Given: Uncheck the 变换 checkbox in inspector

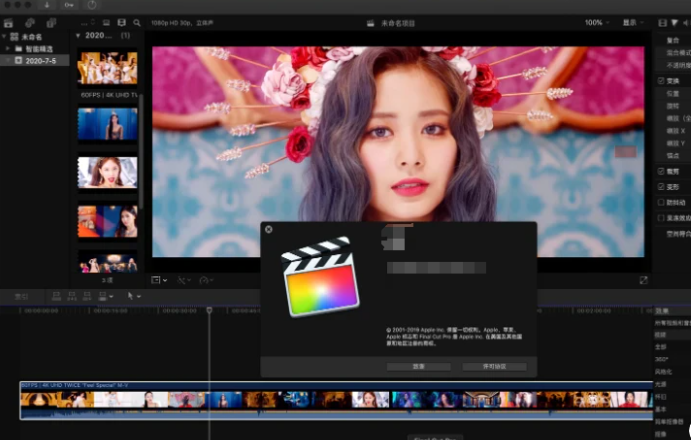Looking at the screenshot, I should [661, 81].
